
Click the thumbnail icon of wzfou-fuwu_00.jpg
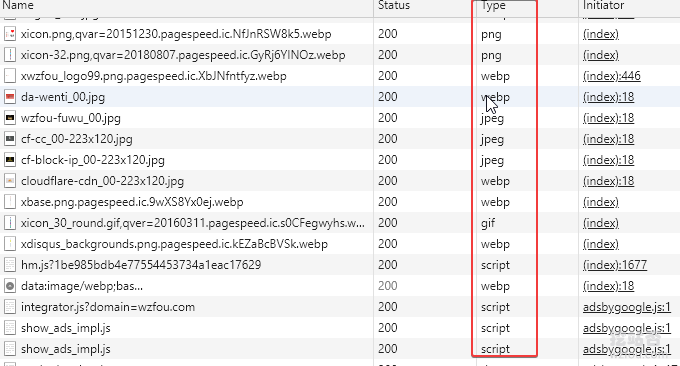pos(10,118)
